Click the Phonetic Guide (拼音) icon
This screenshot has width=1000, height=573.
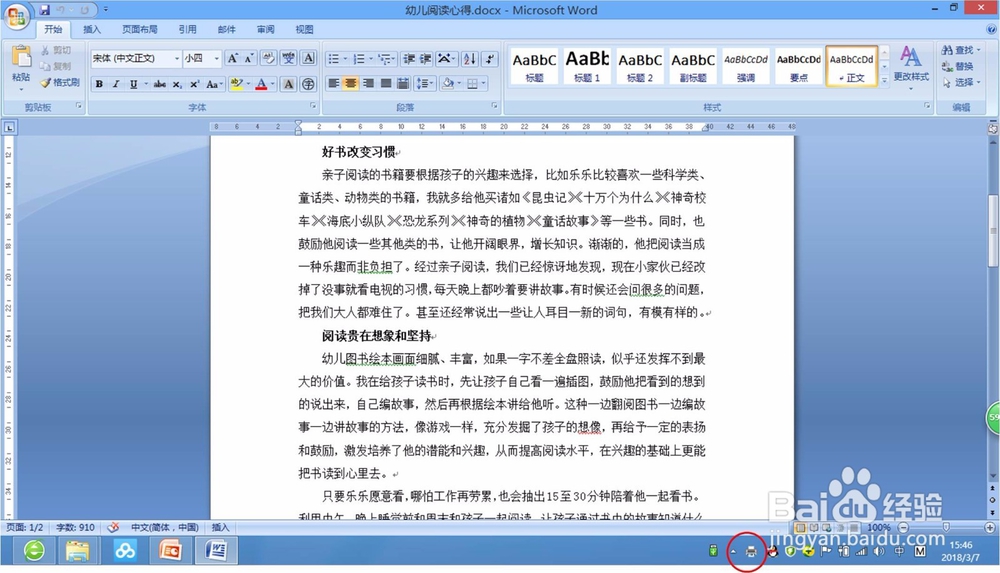[288, 59]
